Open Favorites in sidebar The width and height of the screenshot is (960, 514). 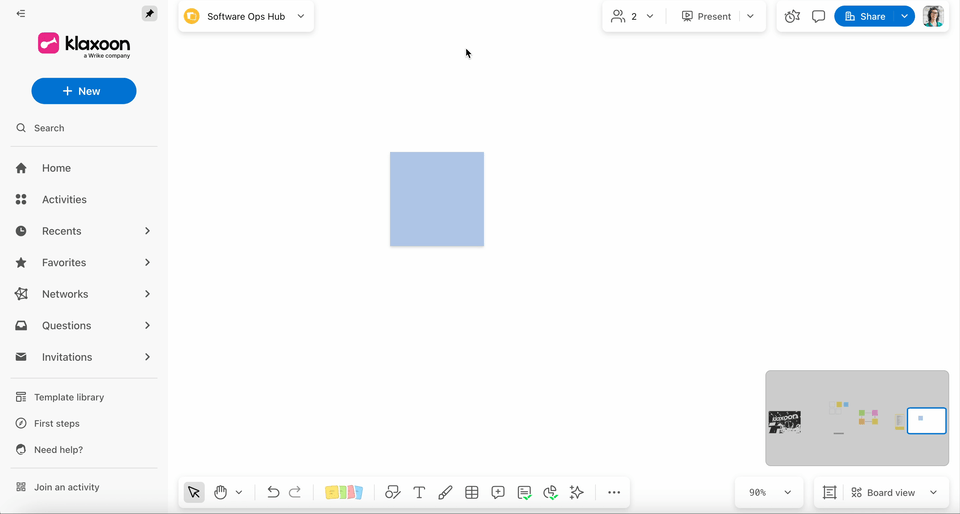(64, 263)
